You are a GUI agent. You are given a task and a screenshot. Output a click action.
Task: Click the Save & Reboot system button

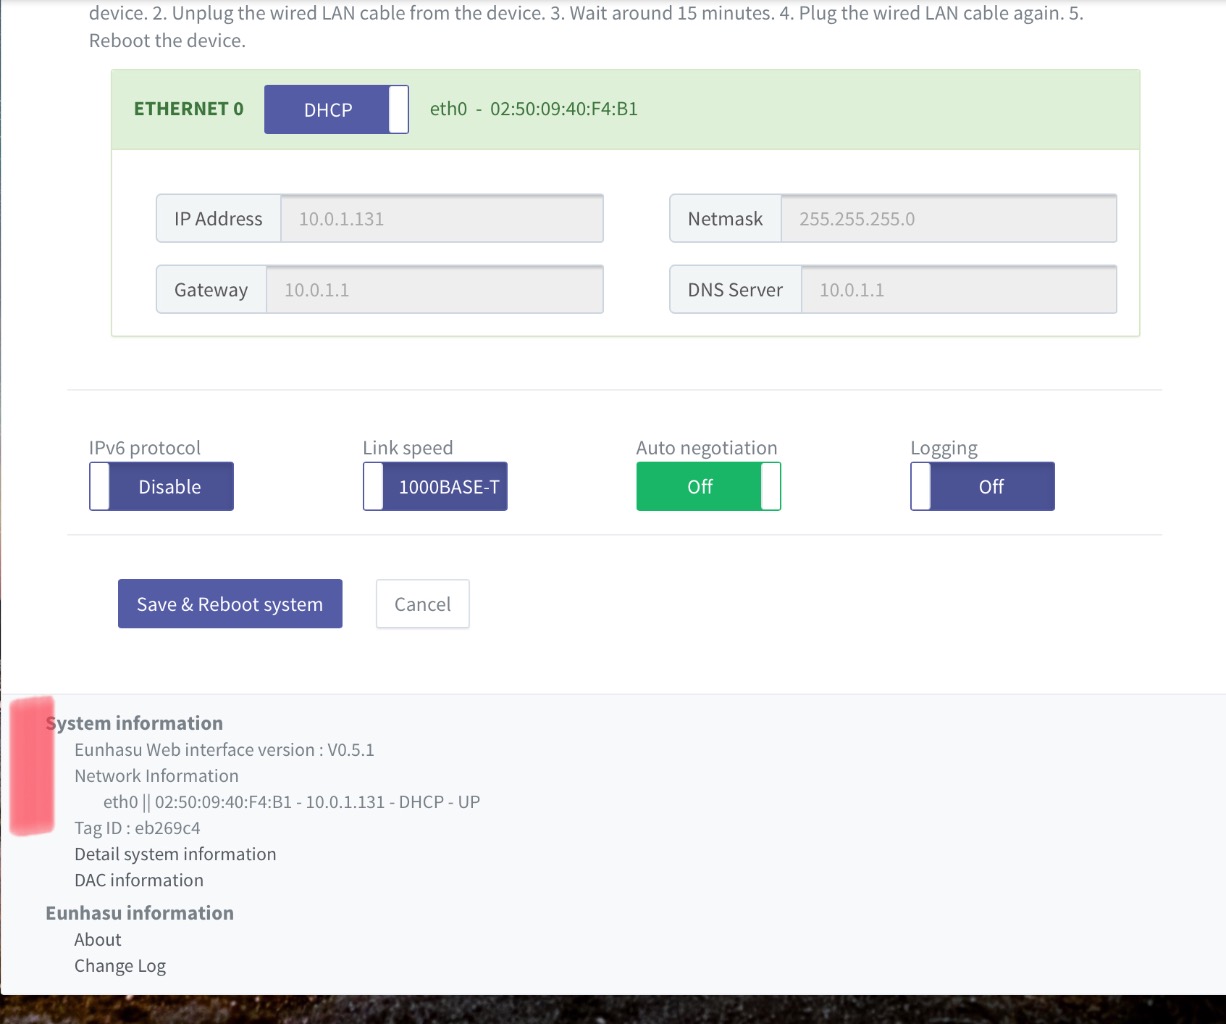click(x=230, y=604)
